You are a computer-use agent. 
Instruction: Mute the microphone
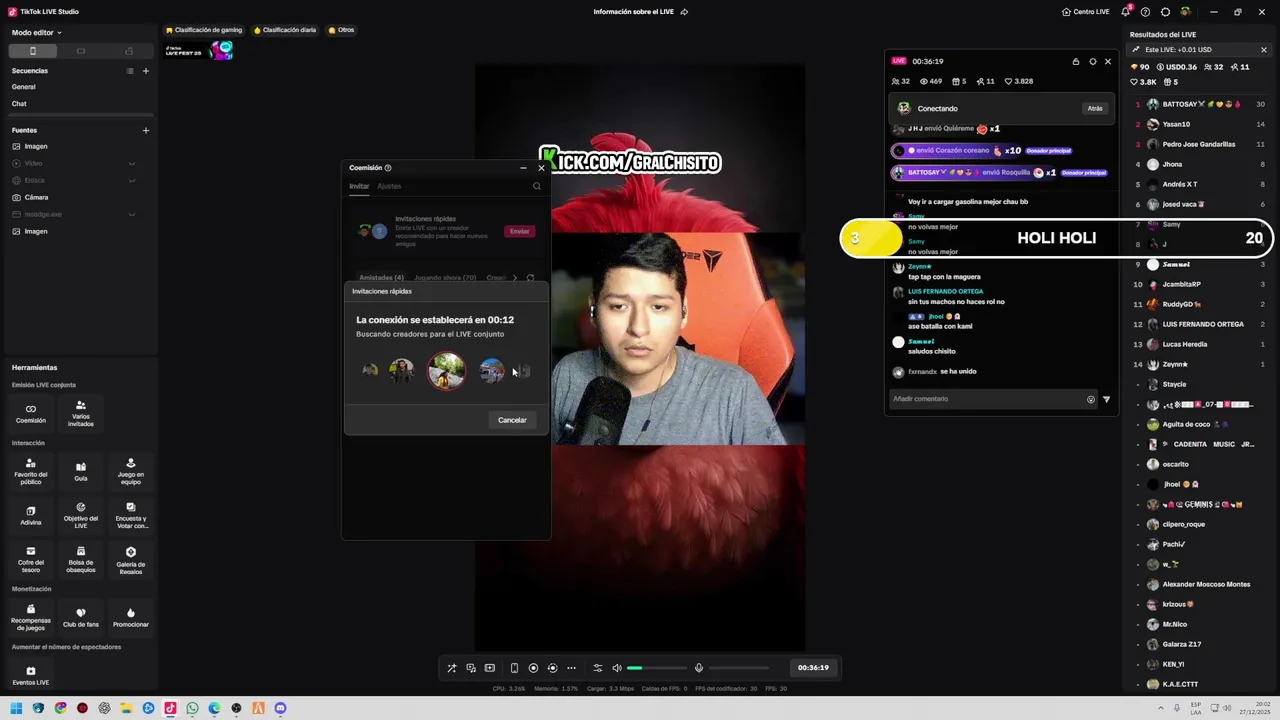pos(699,668)
